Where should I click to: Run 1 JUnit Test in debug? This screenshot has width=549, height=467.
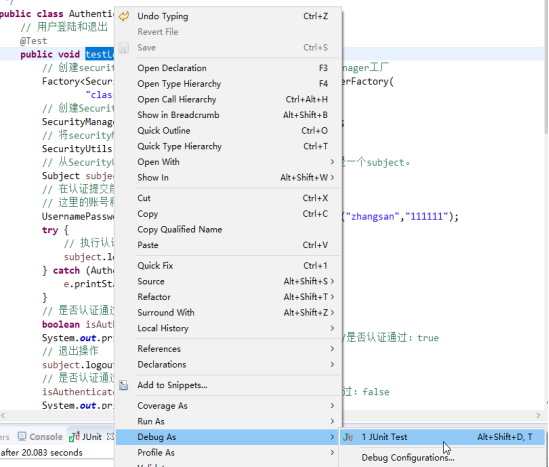point(442,437)
